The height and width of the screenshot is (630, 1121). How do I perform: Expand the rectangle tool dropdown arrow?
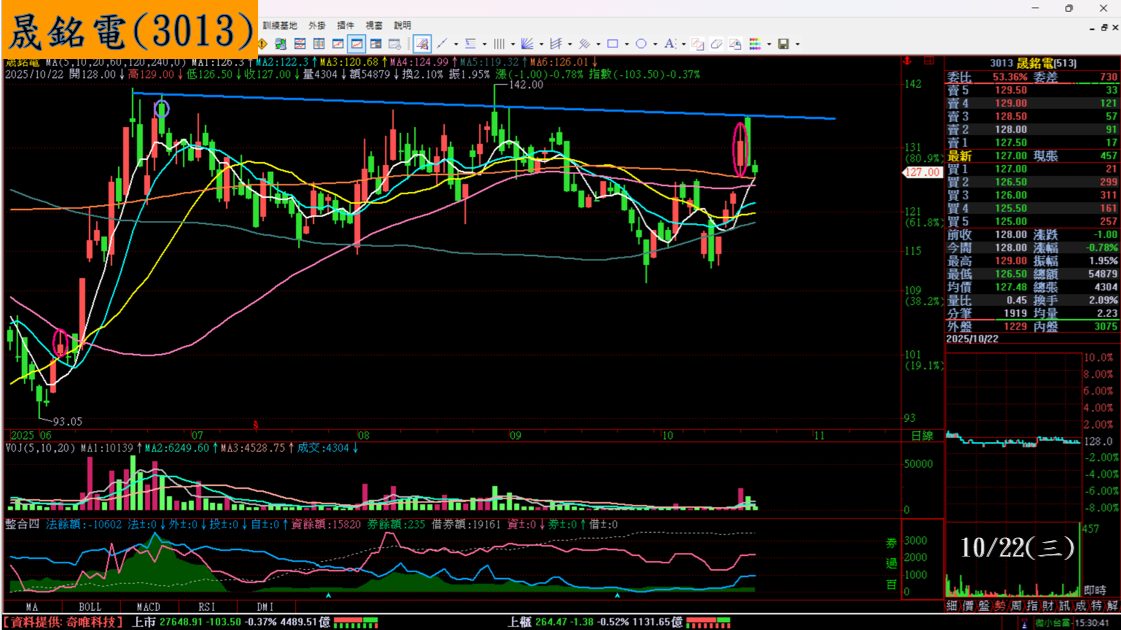pyautogui.click(x=625, y=44)
